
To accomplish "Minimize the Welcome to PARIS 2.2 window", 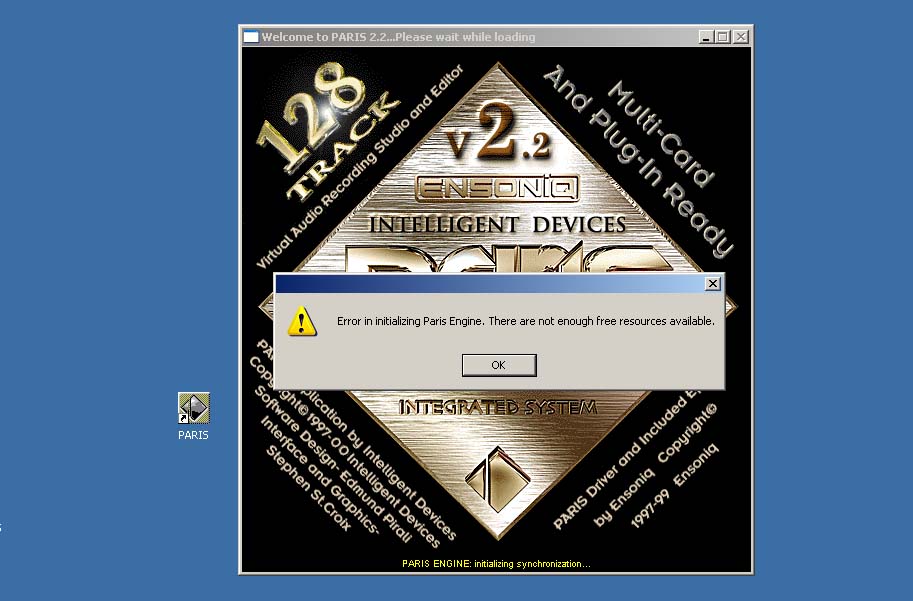I will (x=706, y=37).
